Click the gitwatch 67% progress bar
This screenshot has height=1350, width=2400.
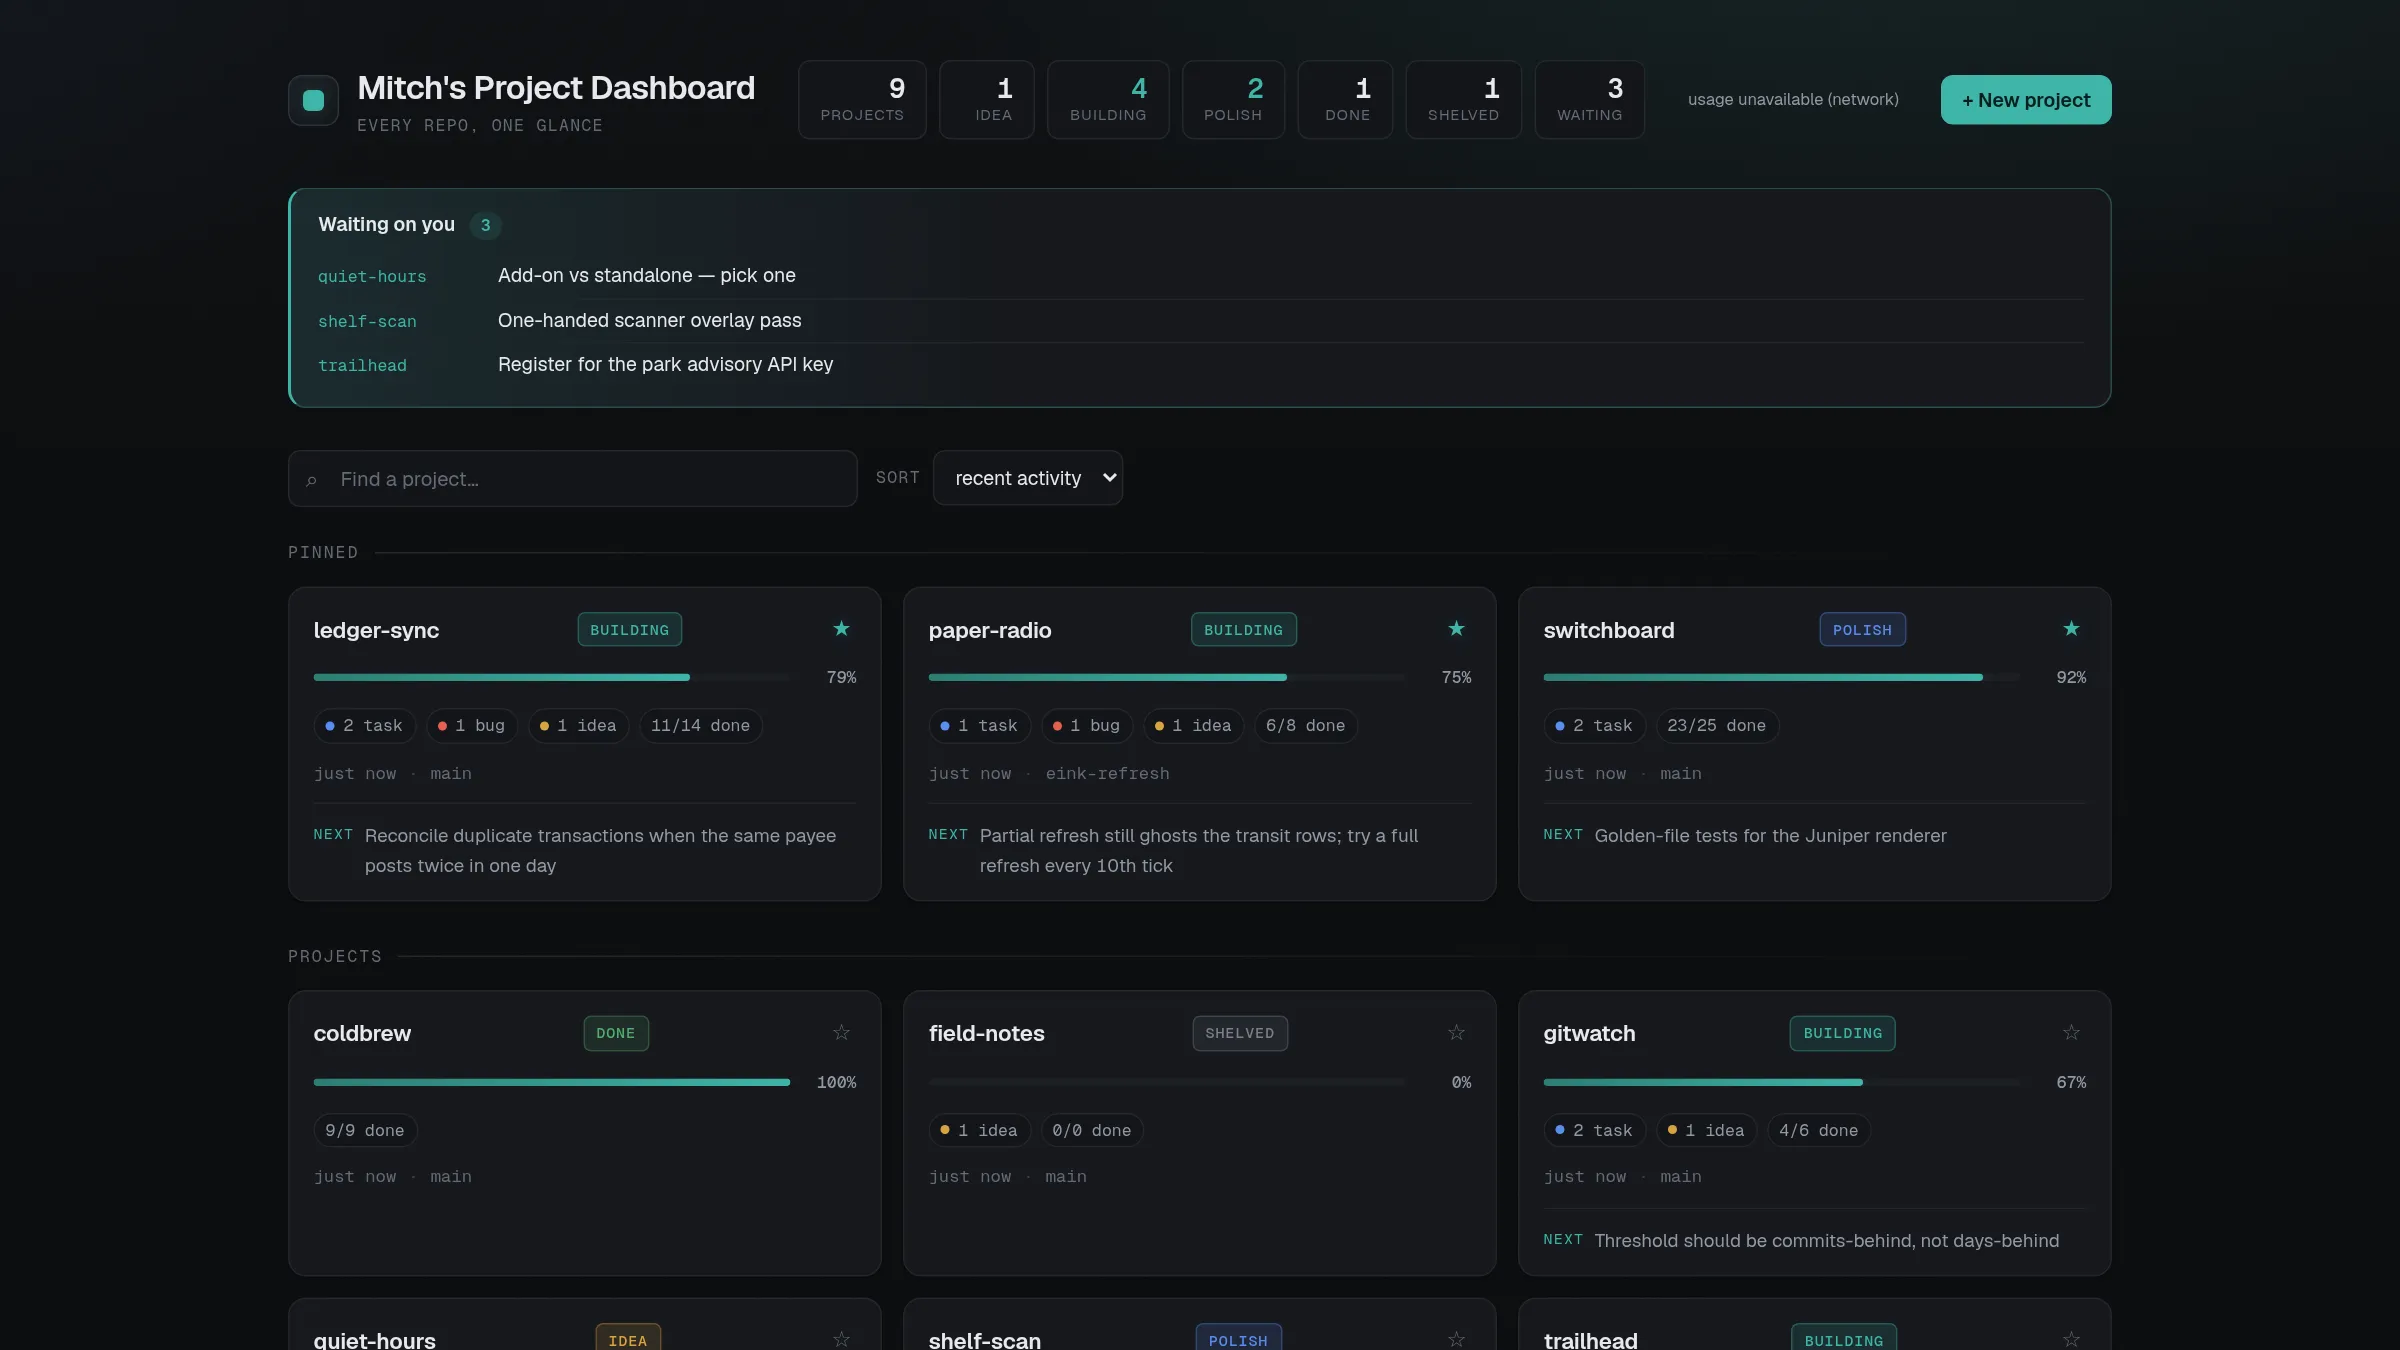pyautogui.click(x=1781, y=1083)
